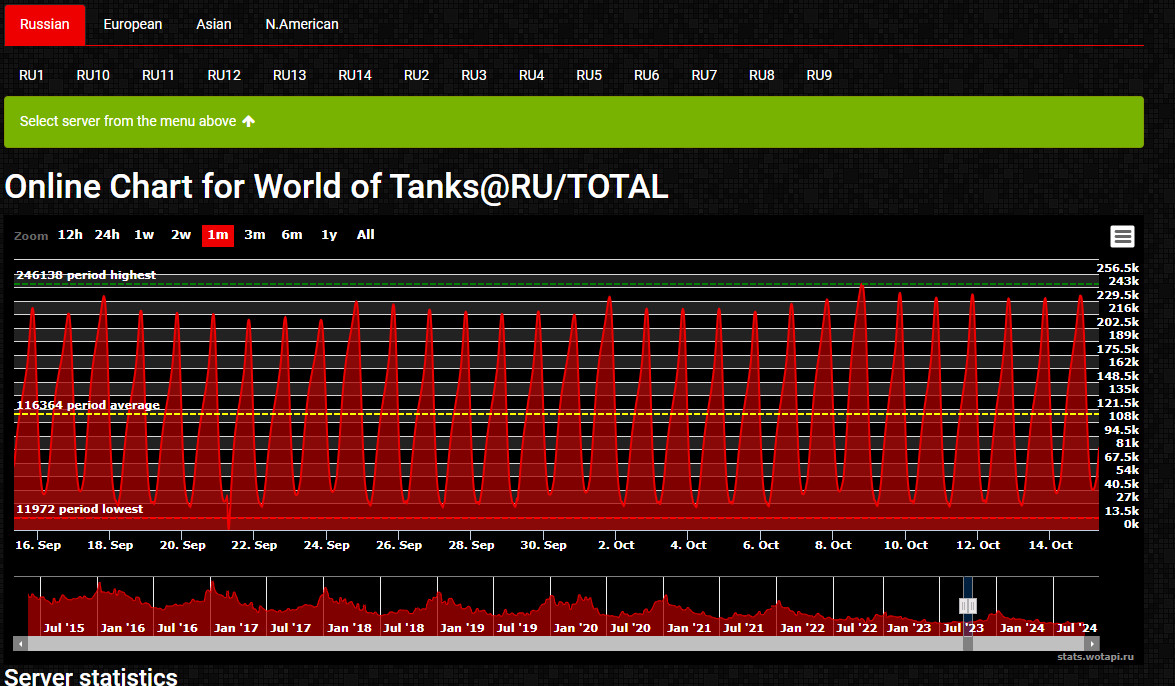Select the RU12 server
1175x686 pixels.
point(224,75)
